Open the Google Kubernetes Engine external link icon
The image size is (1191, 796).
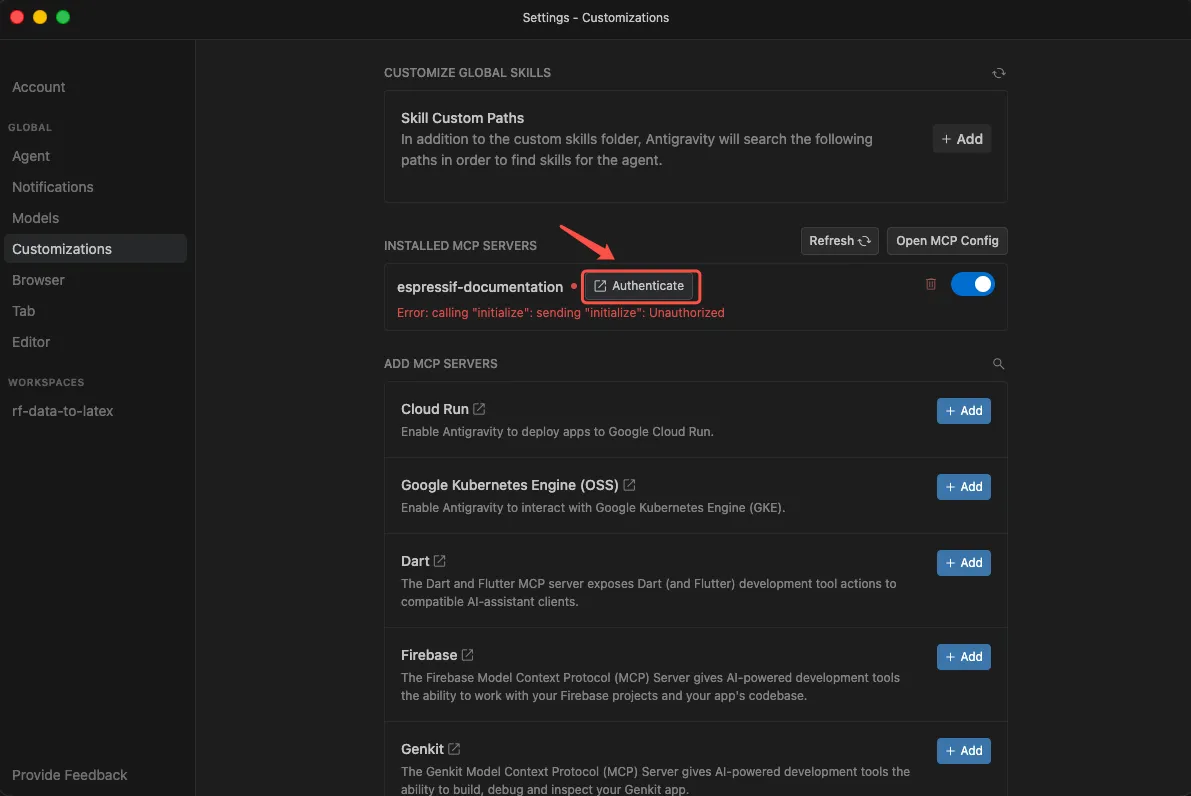pos(629,485)
